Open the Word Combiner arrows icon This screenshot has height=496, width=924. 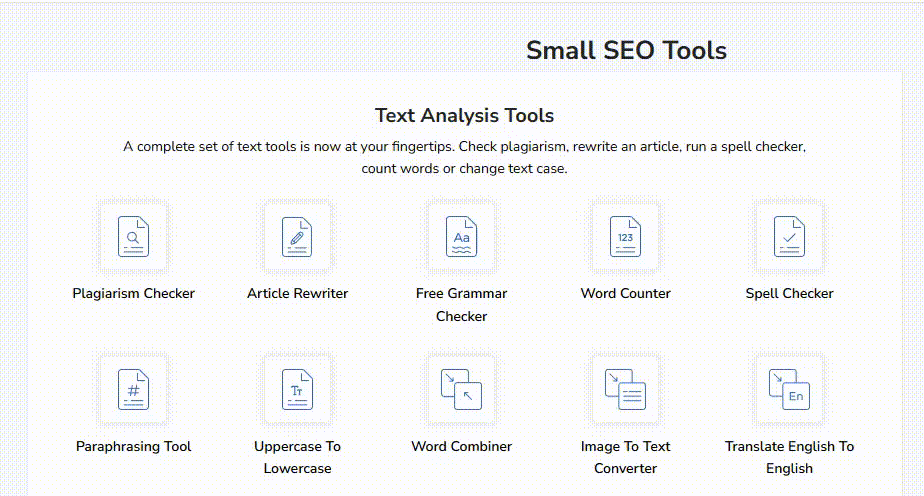pos(461,389)
